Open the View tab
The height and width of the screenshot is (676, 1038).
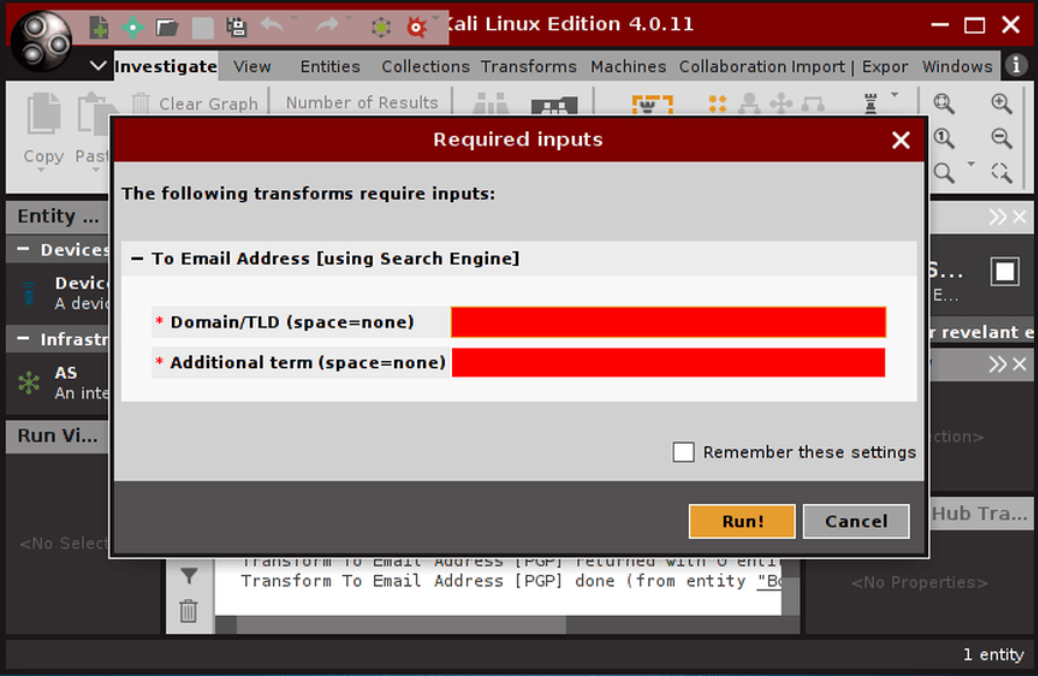(252, 66)
